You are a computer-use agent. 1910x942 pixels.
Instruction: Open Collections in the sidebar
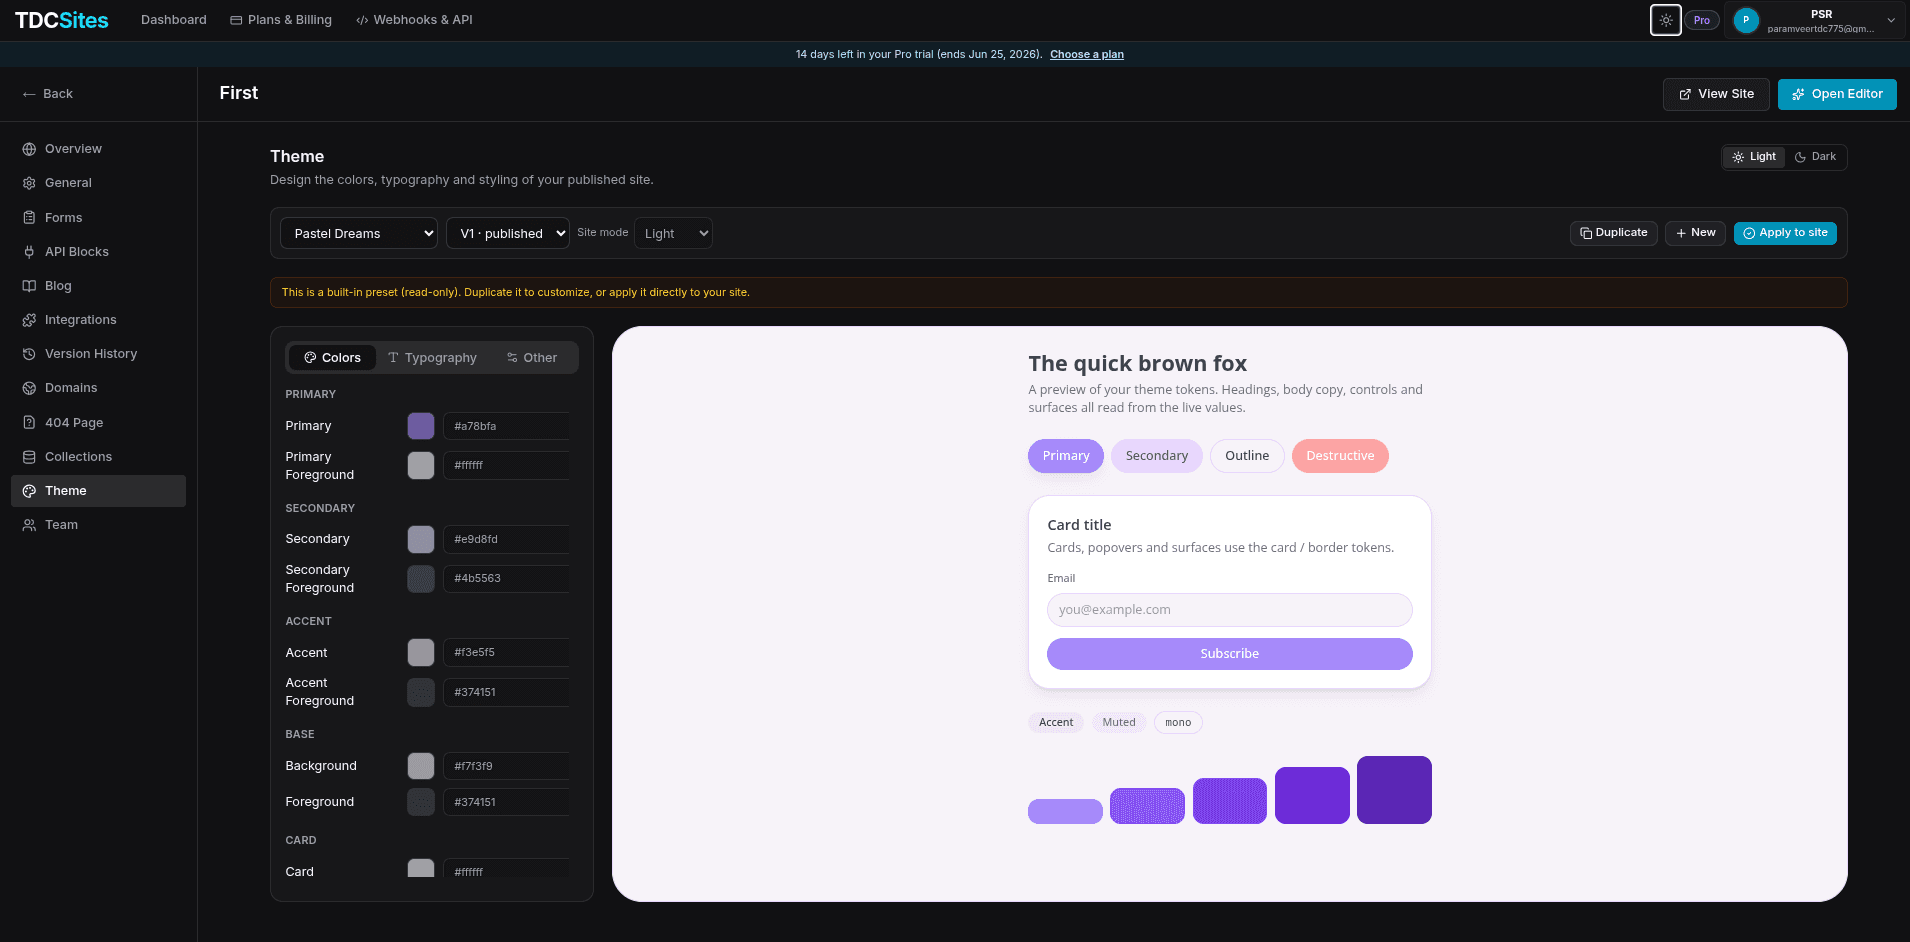(98, 457)
